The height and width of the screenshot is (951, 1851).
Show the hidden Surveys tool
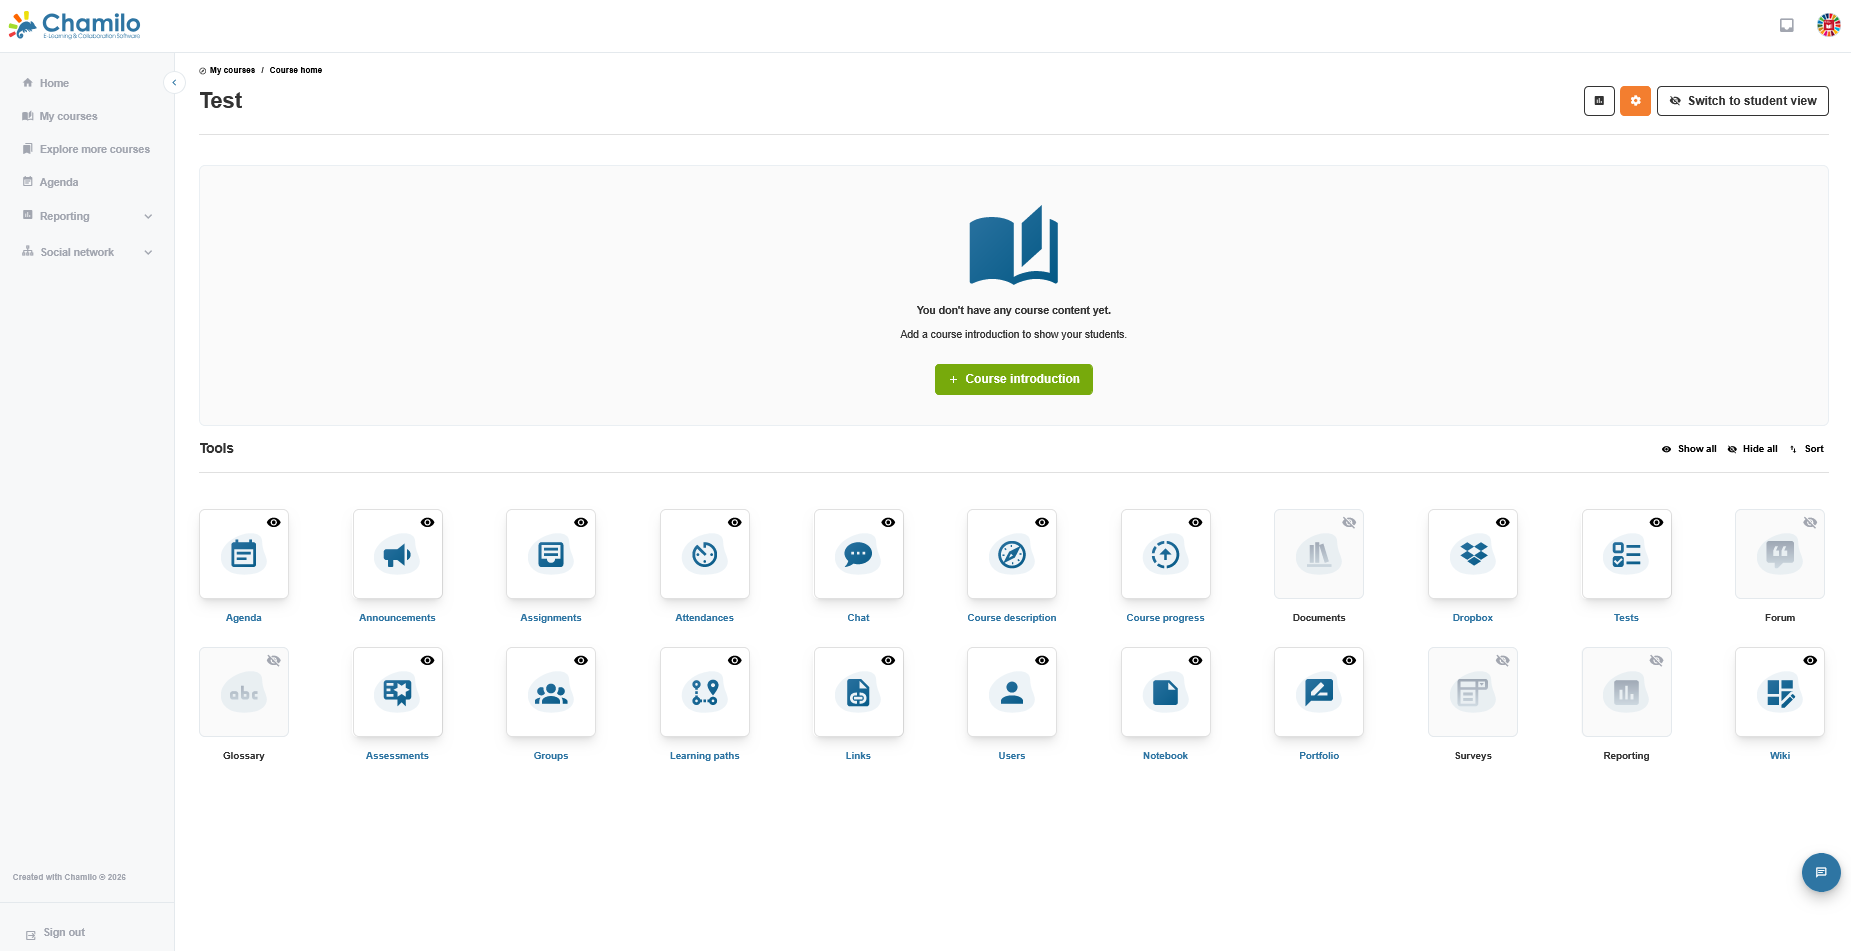tap(1503, 660)
